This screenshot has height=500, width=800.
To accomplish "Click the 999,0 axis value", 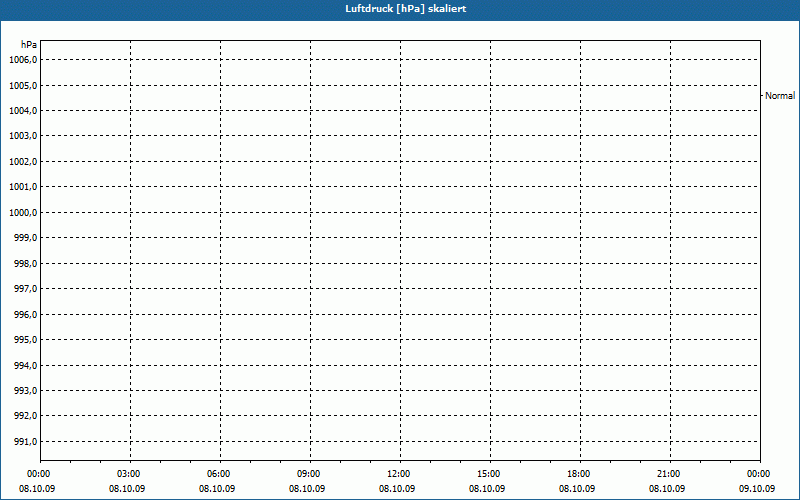I will 26,238.
